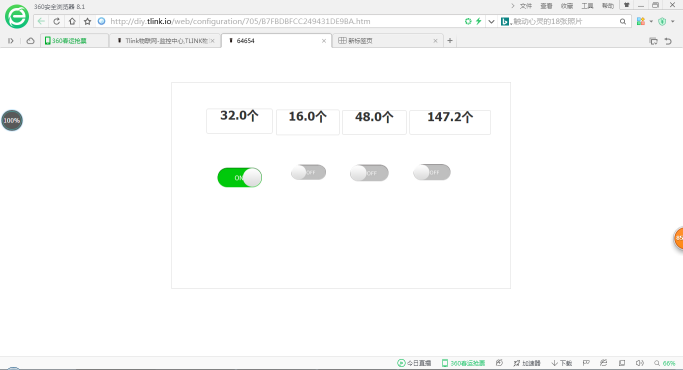
Task: Enable the fourth OFF switch
Action: coord(432,172)
